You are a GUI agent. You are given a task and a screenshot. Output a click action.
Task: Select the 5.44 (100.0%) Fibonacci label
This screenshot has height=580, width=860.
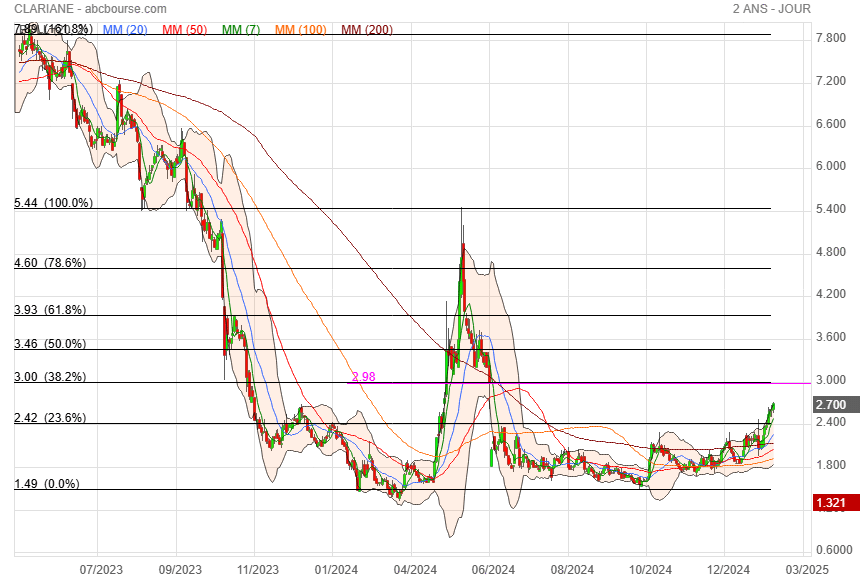(x=53, y=202)
